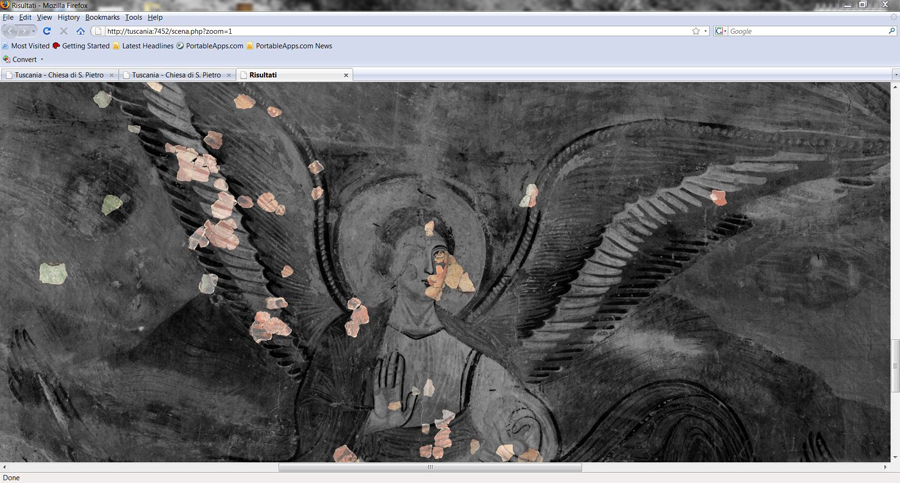Open the Help menu
The image size is (900, 483).
155,17
